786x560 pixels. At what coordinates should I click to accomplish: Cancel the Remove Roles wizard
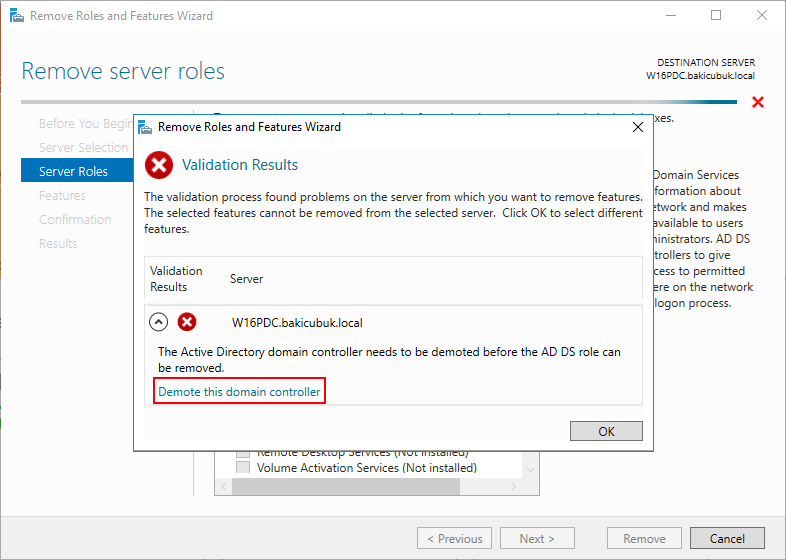(727, 538)
